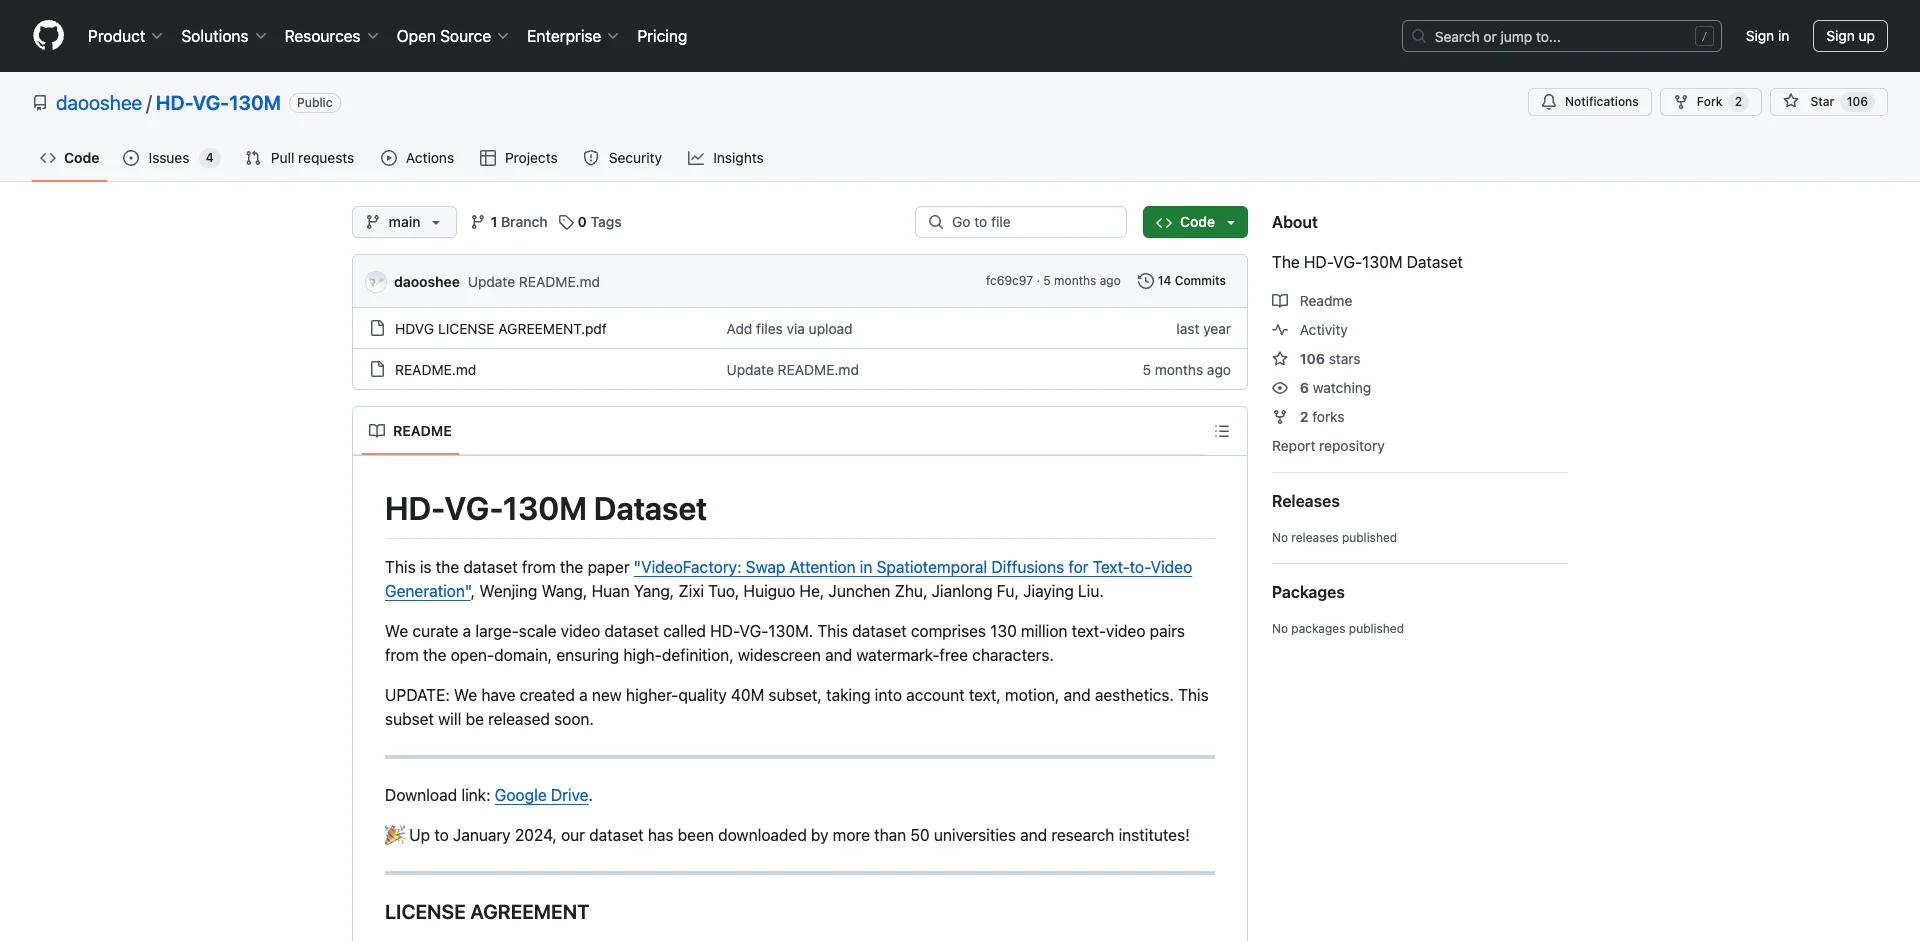This screenshot has width=1920, height=941.
Task: Open the Update README.md latest commit message
Action: tap(534, 282)
